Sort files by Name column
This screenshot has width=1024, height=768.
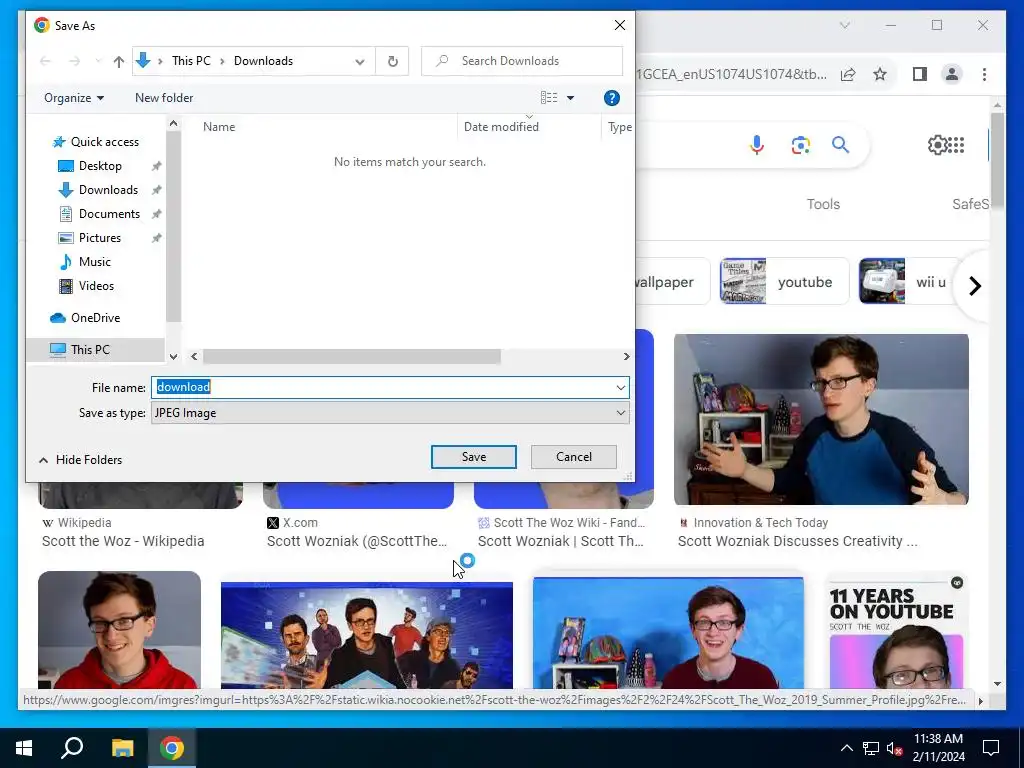click(x=219, y=127)
